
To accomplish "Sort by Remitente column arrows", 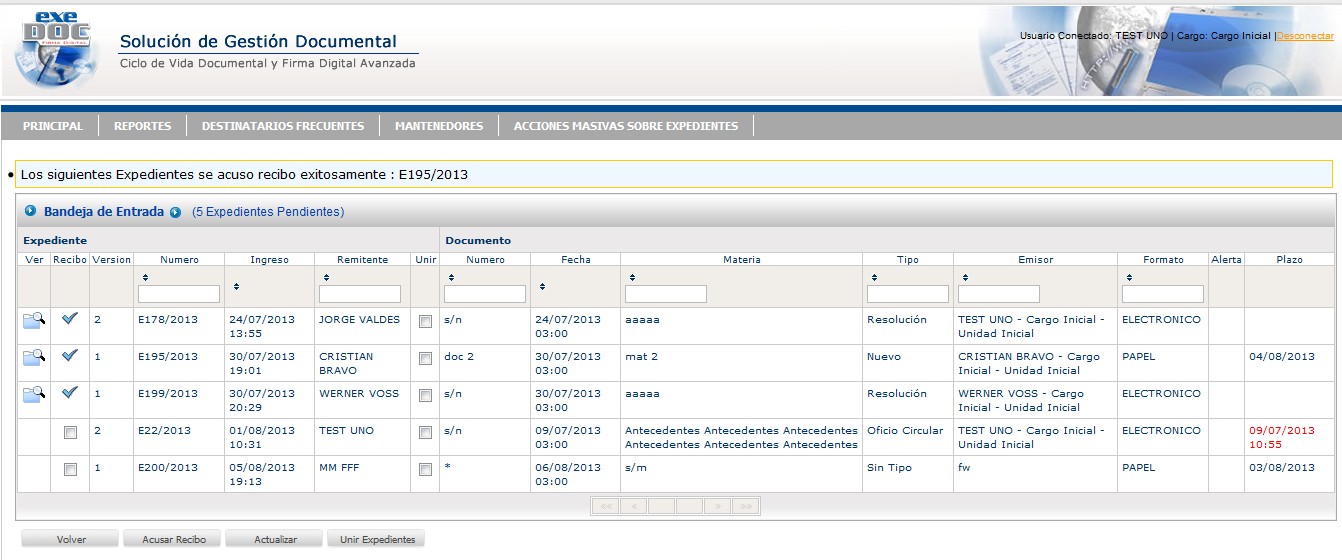I will coord(325,277).
